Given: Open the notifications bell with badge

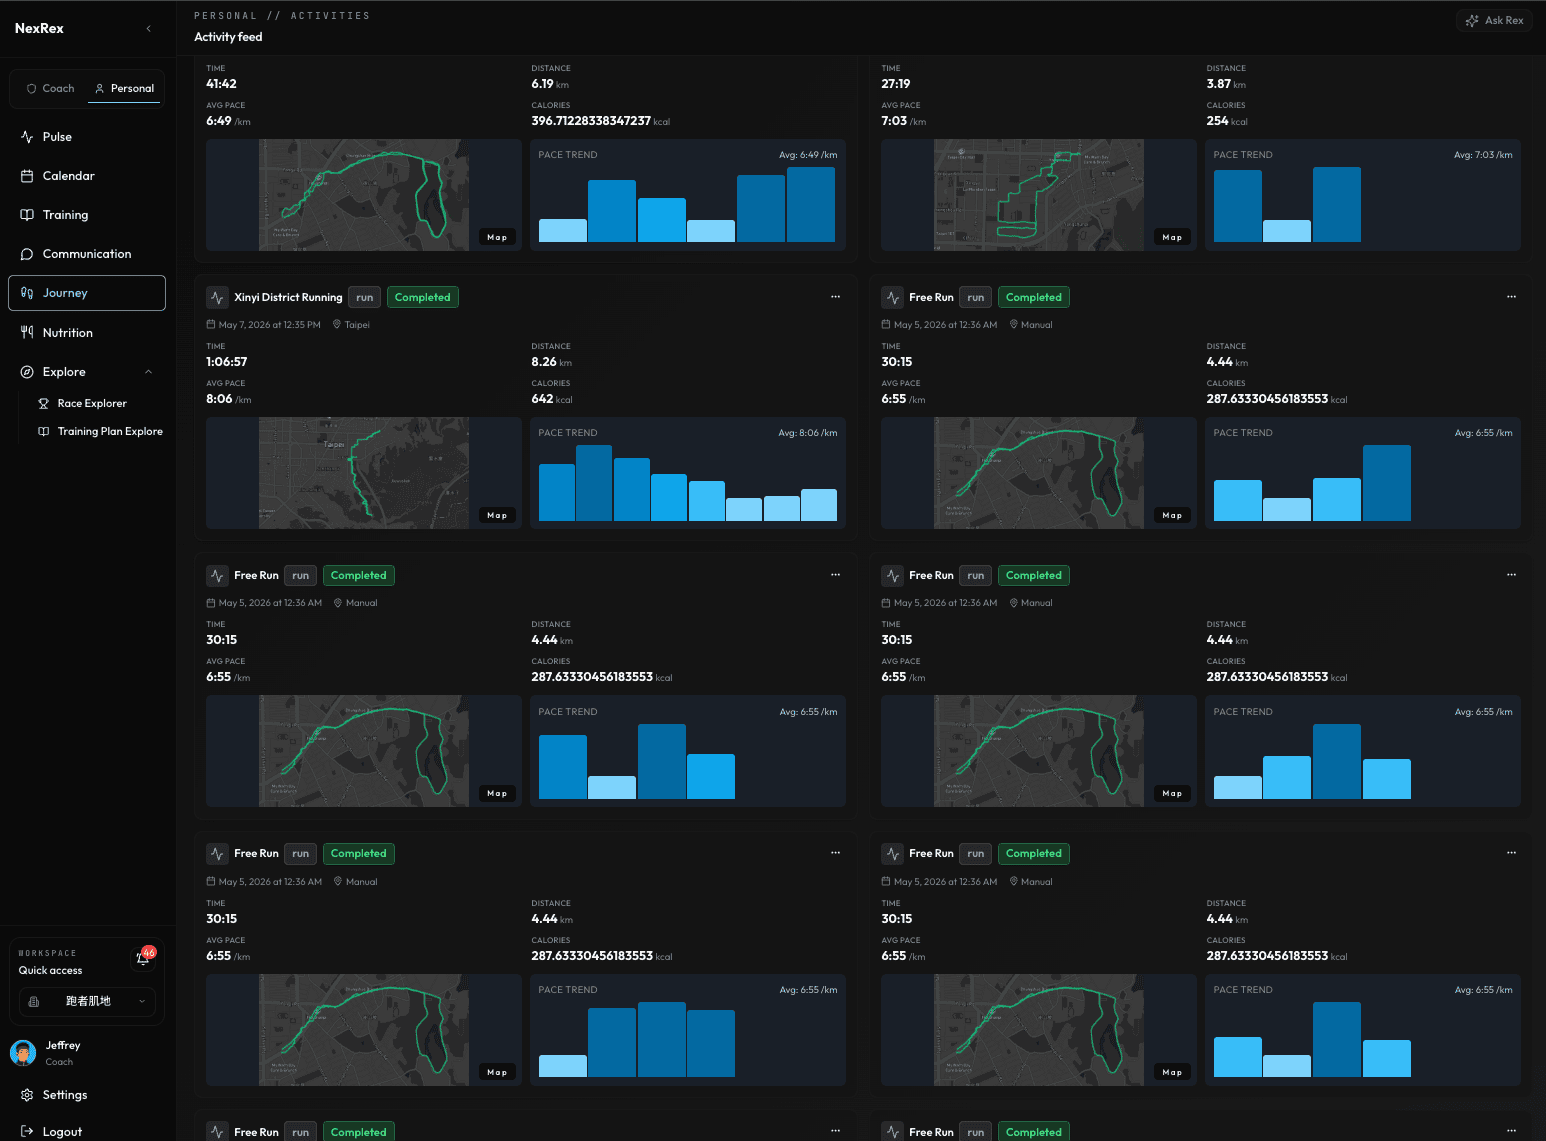Looking at the screenshot, I should click(x=144, y=957).
